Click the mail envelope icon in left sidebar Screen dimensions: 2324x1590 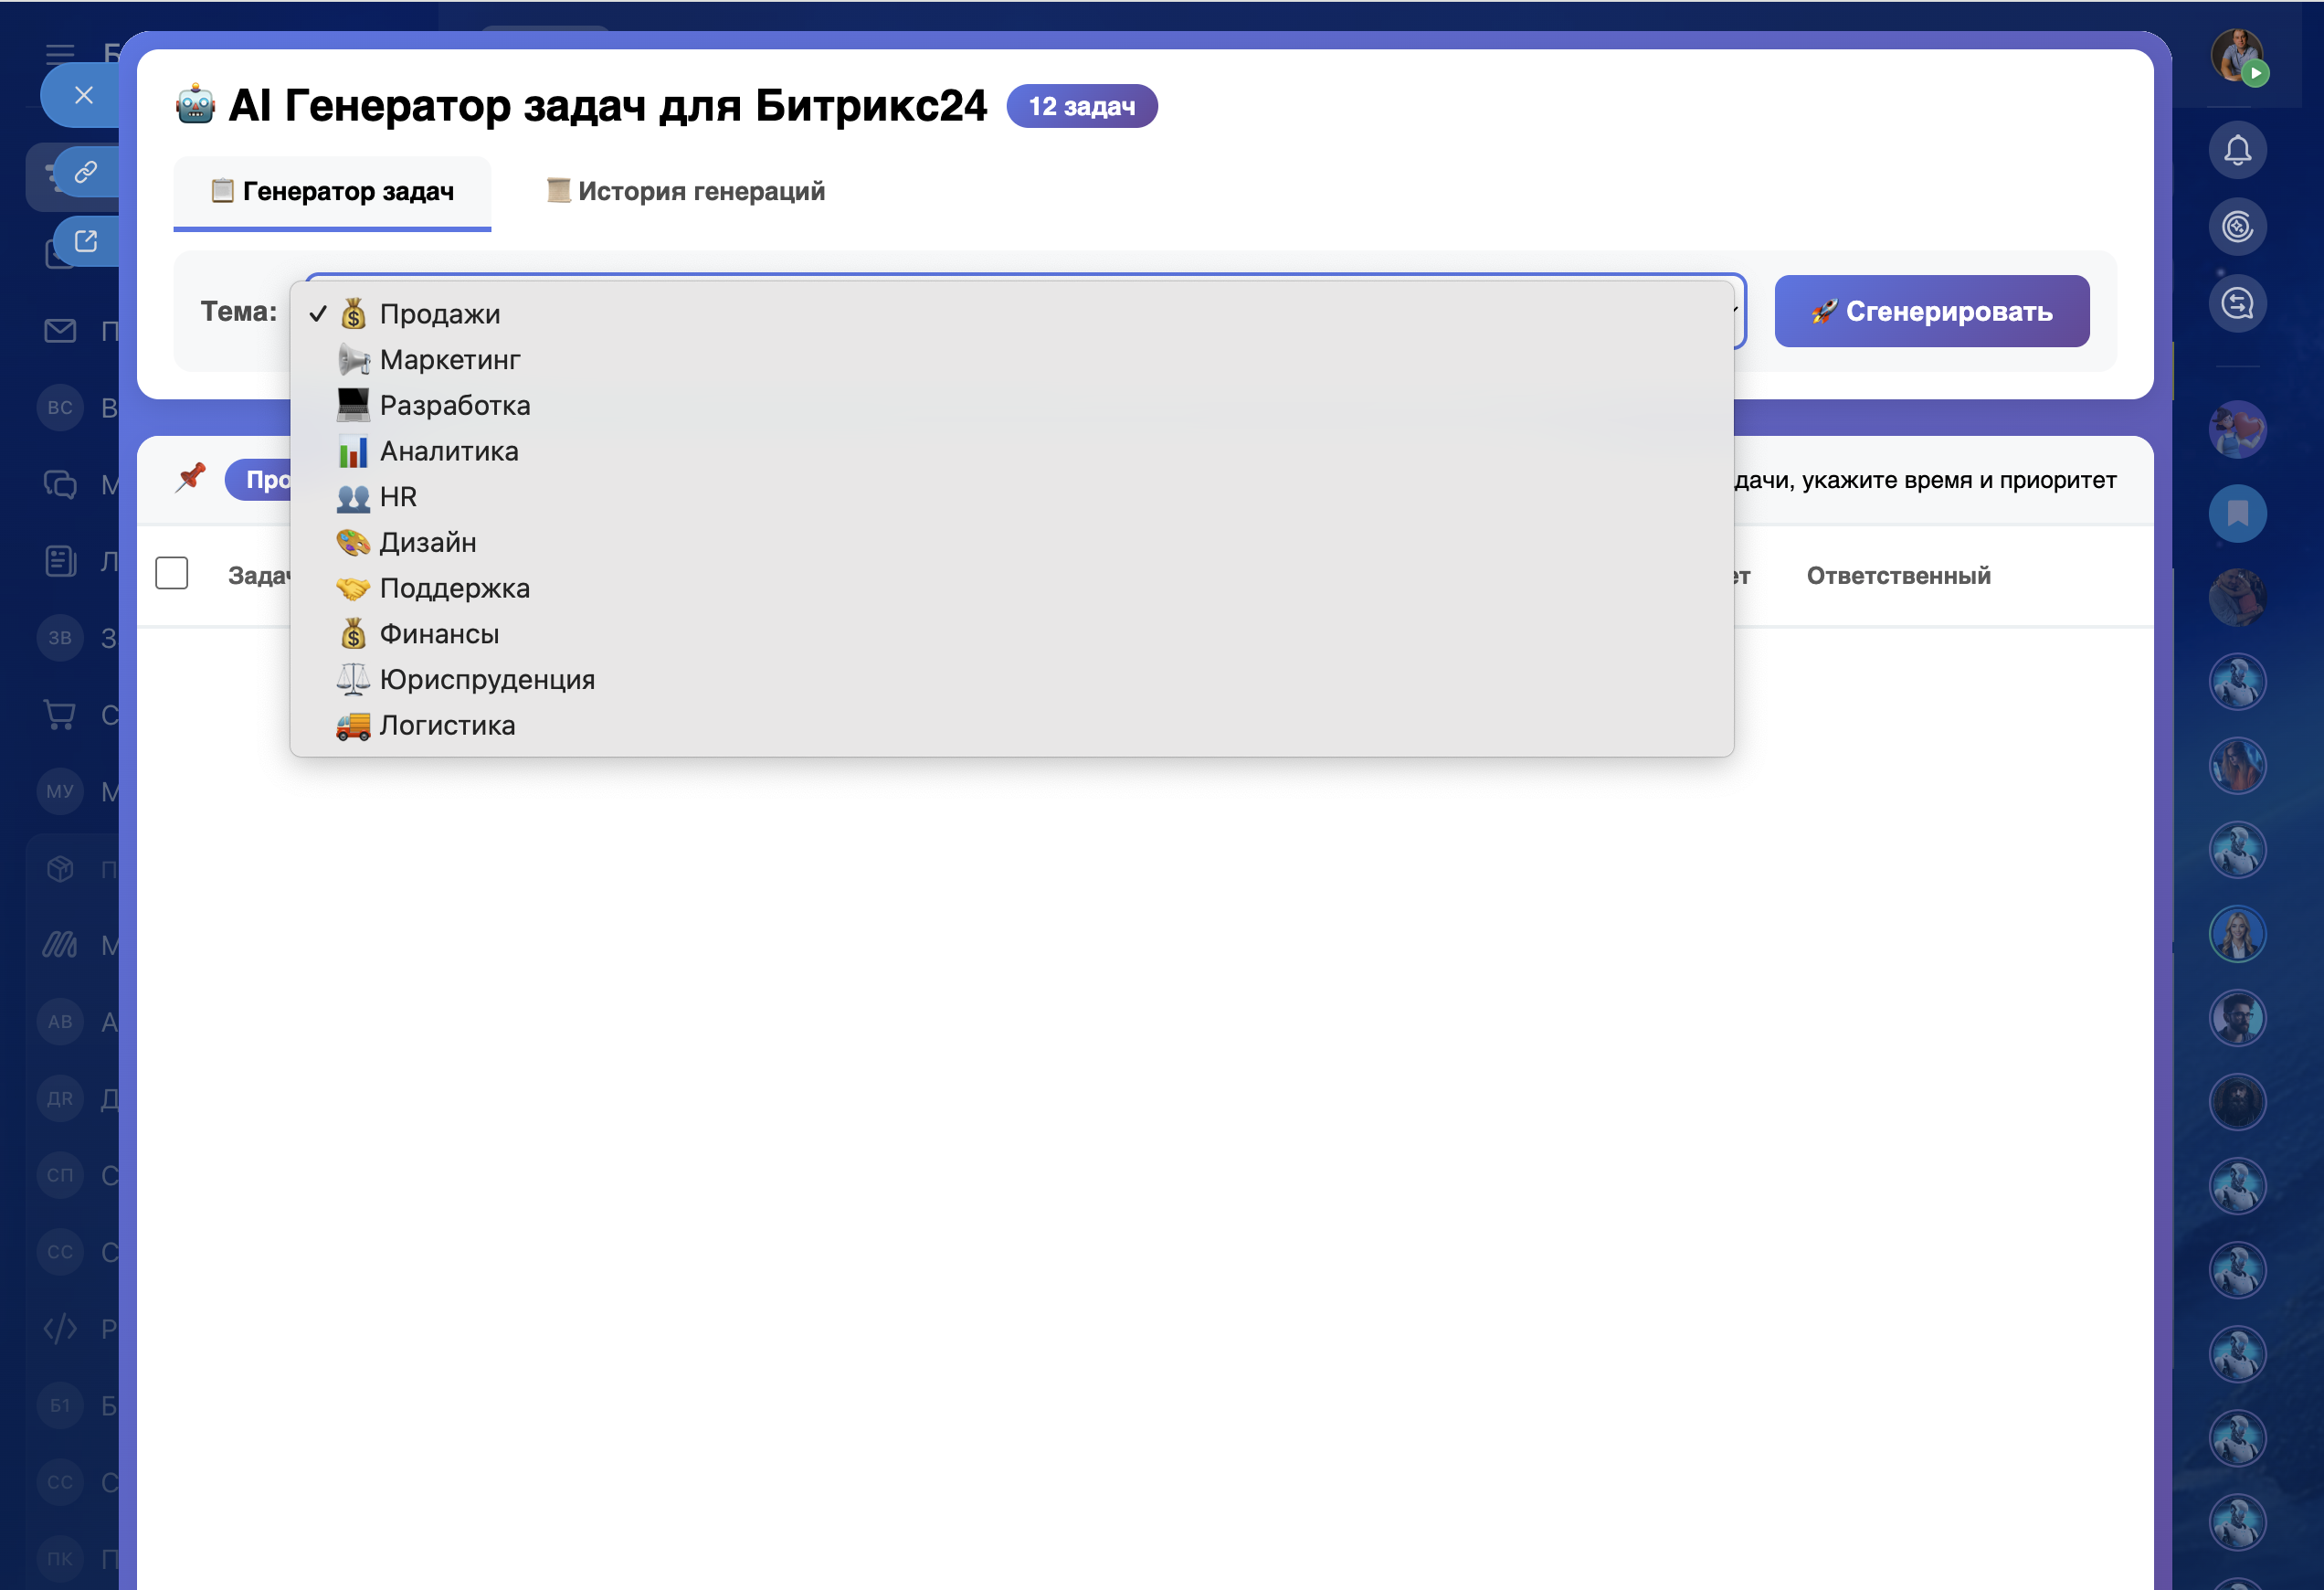pyautogui.click(x=60, y=331)
